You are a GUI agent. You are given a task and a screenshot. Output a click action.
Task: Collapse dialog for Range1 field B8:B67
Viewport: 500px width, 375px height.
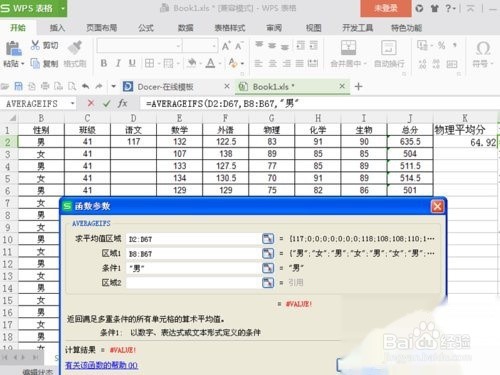[x=268, y=253]
